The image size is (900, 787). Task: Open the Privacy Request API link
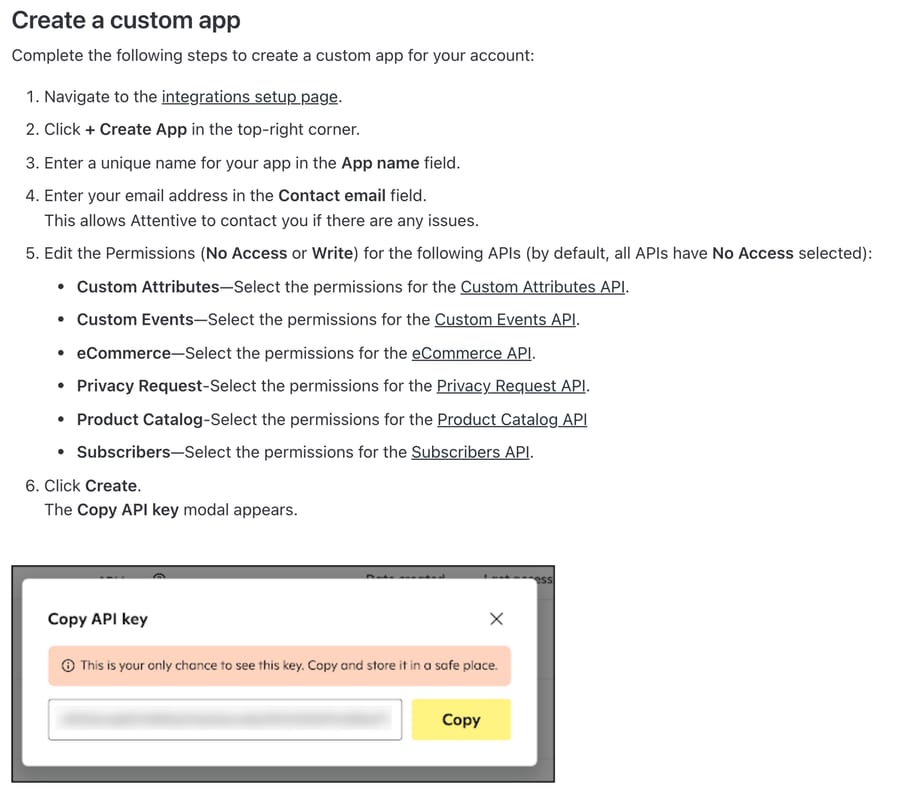pyautogui.click(x=511, y=386)
